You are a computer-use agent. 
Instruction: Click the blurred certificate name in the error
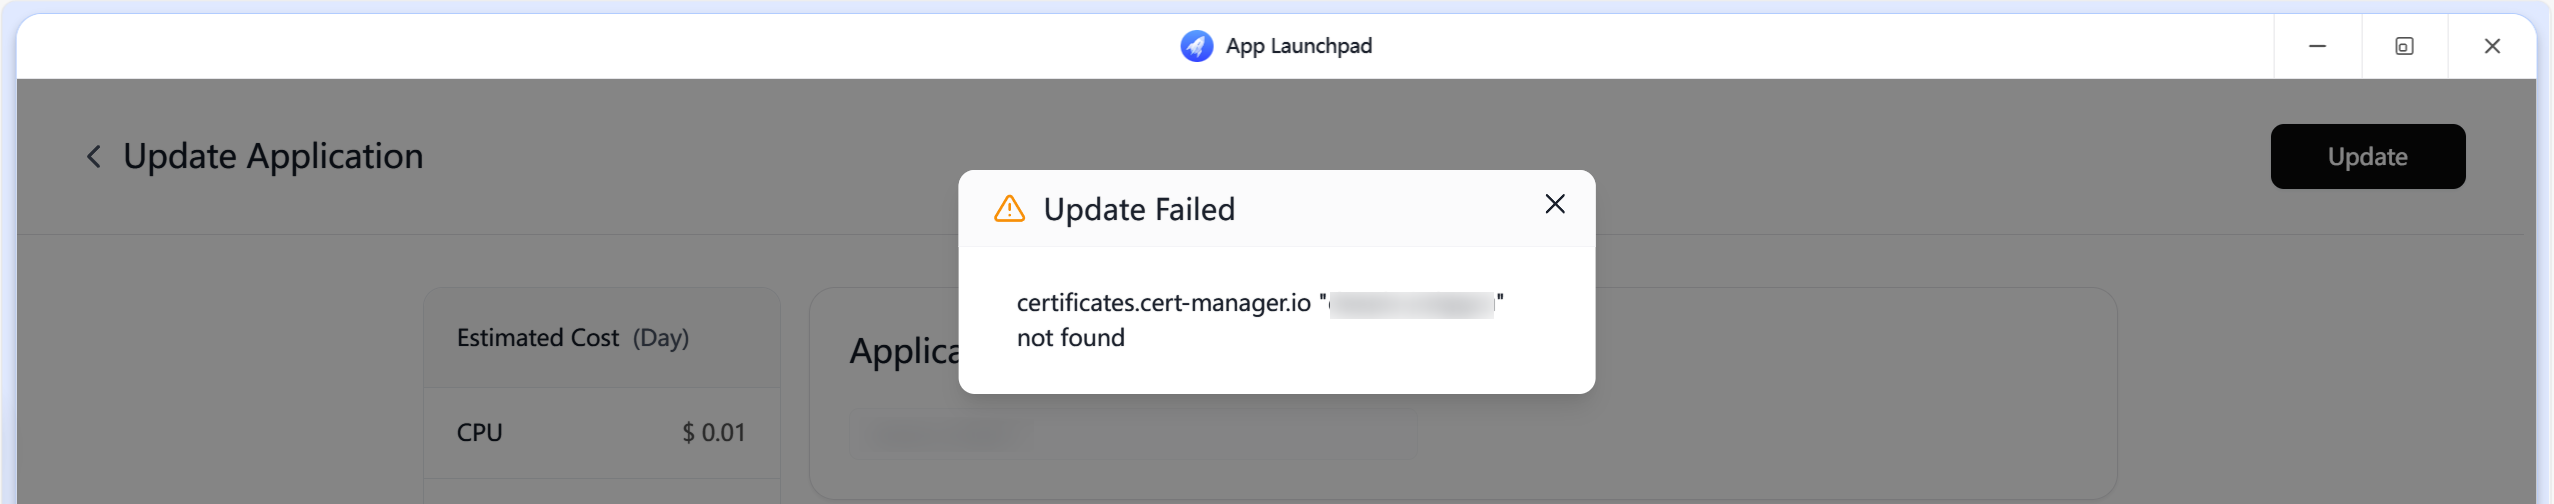click(1411, 304)
